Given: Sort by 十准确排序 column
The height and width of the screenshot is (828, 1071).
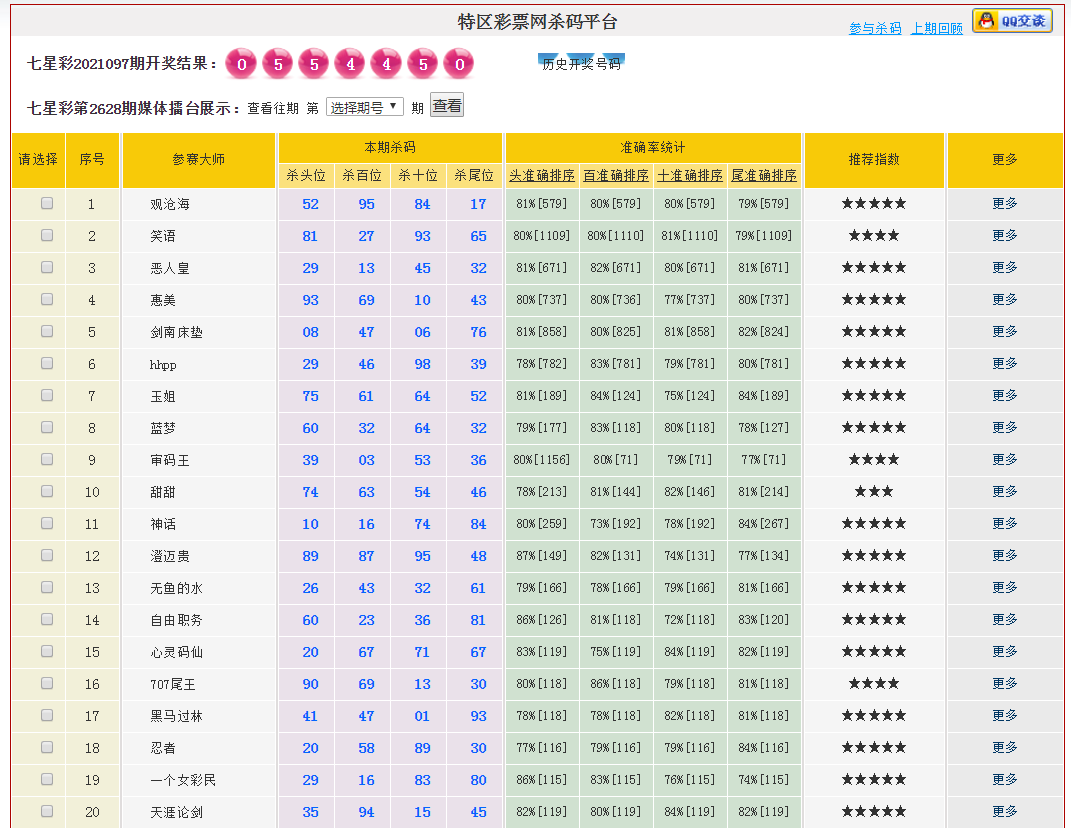Looking at the screenshot, I should (x=690, y=176).
